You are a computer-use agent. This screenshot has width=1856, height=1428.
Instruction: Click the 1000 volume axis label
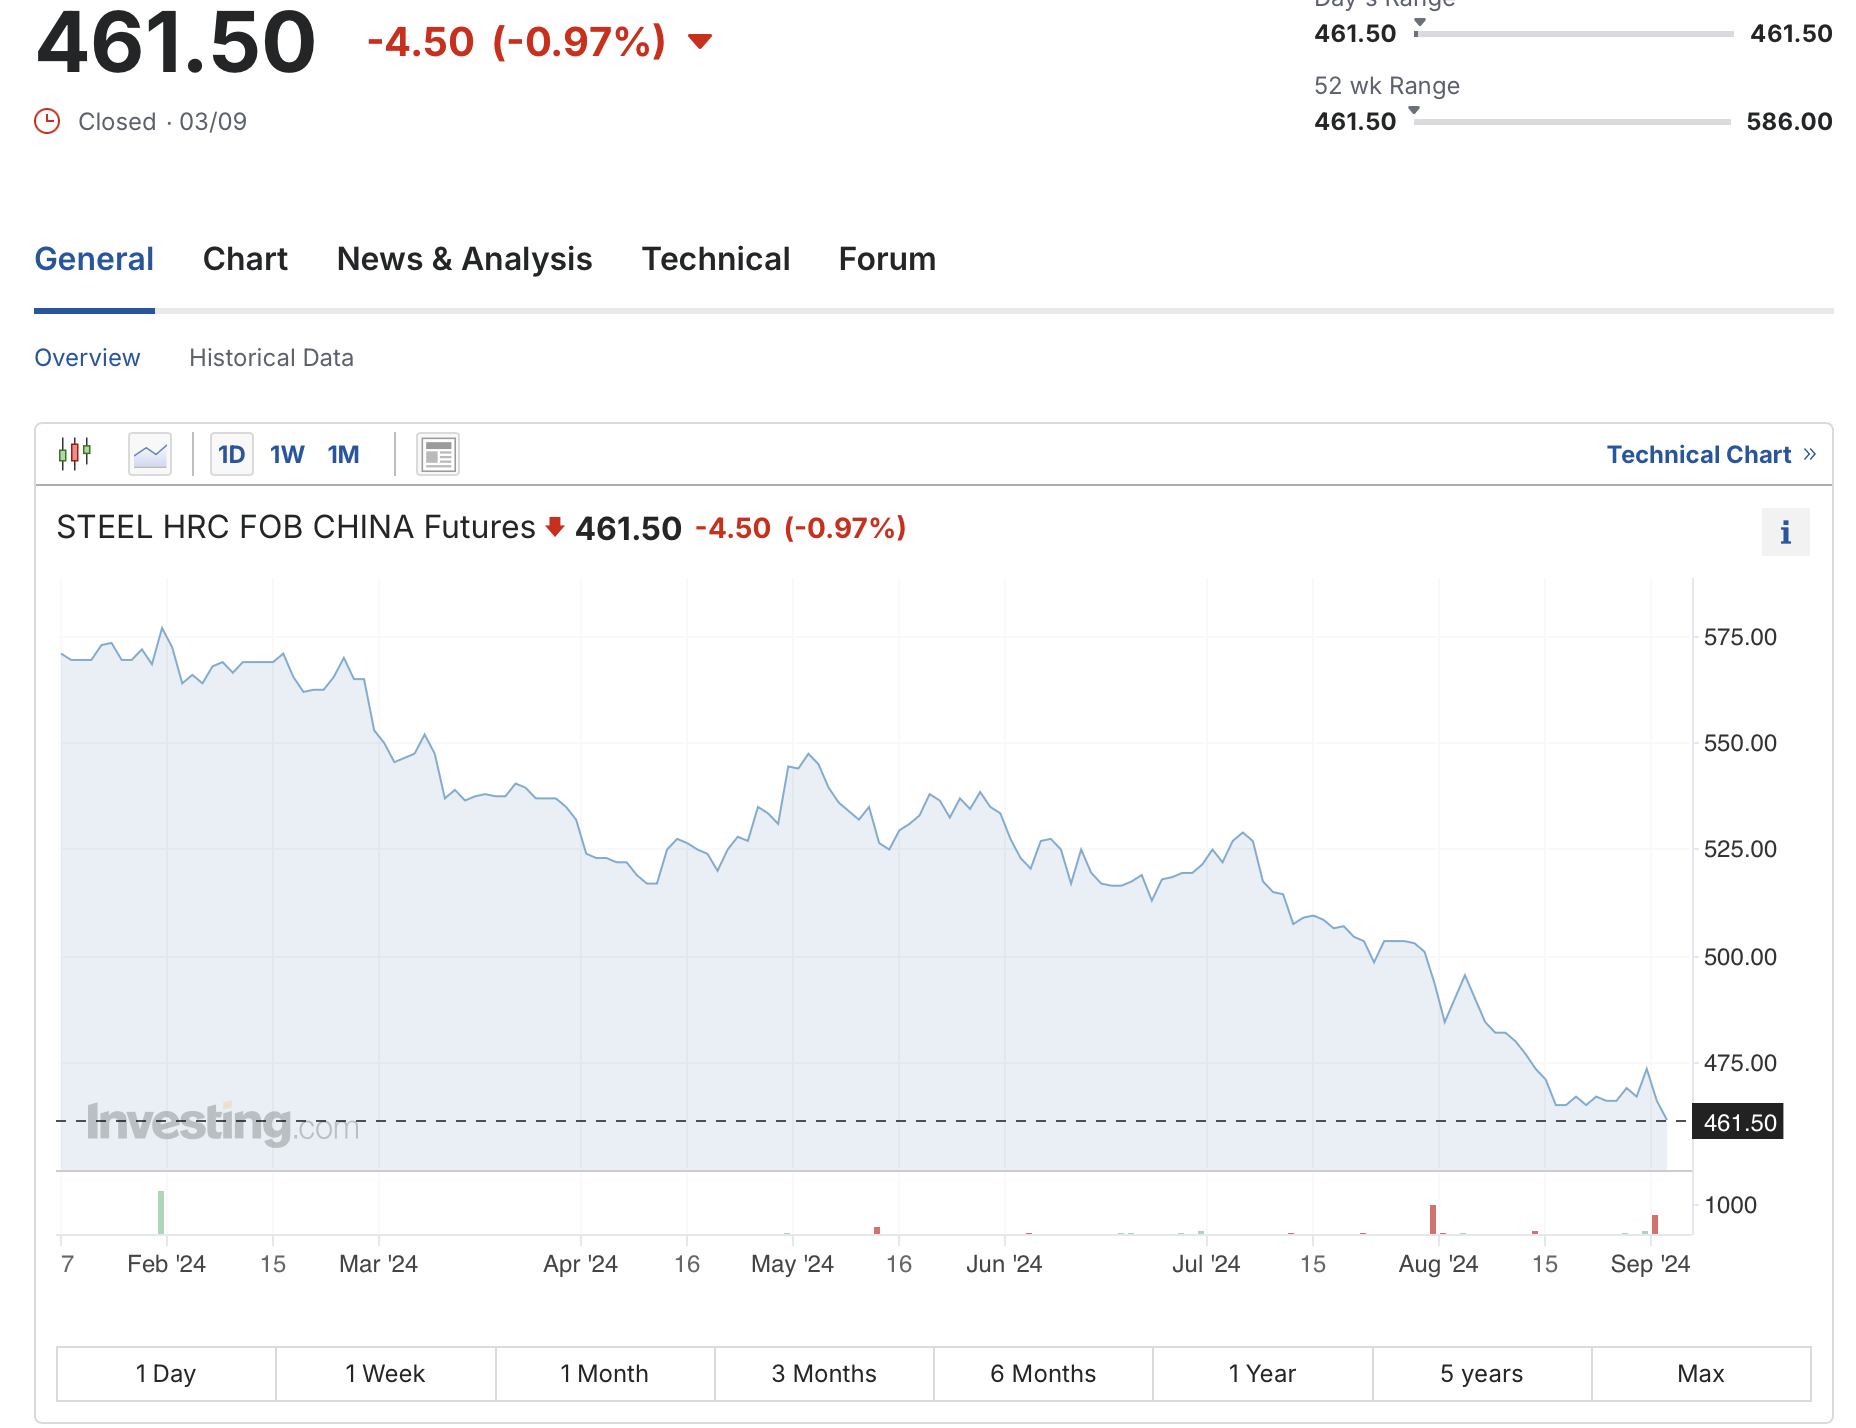1730,1205
